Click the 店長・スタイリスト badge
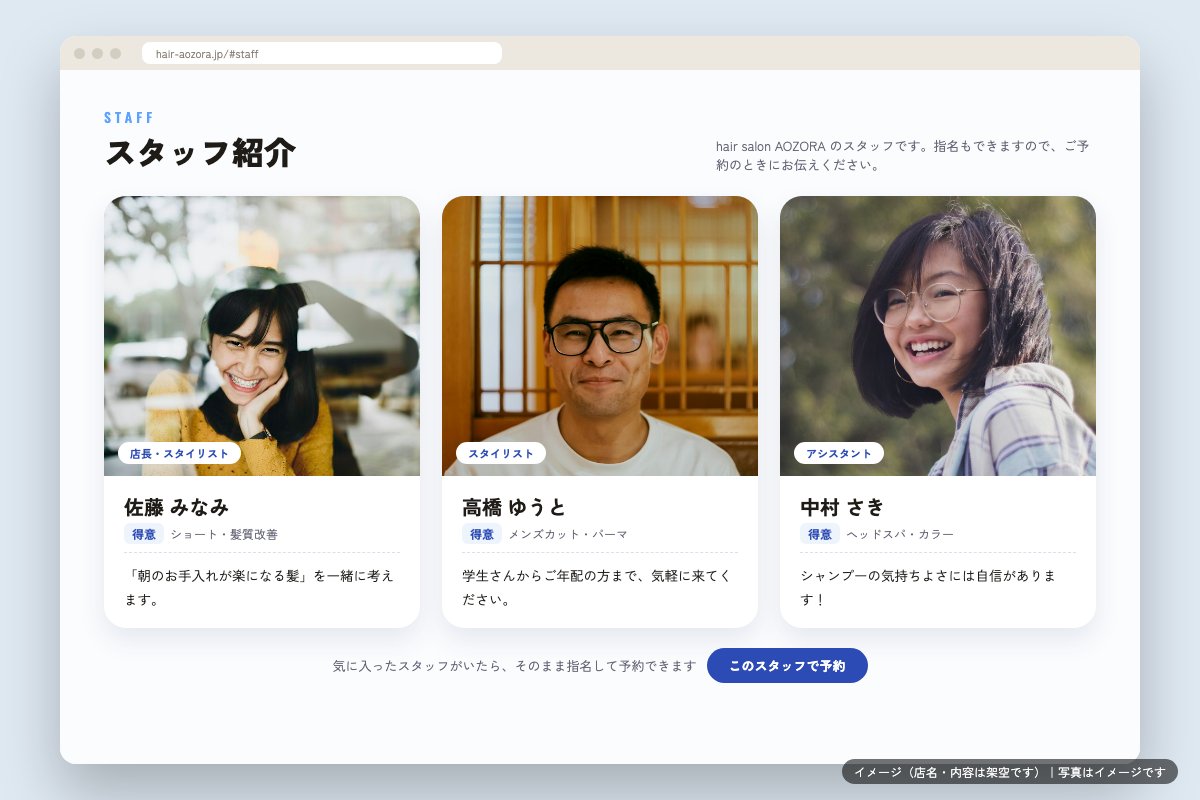 coord(179,453)
